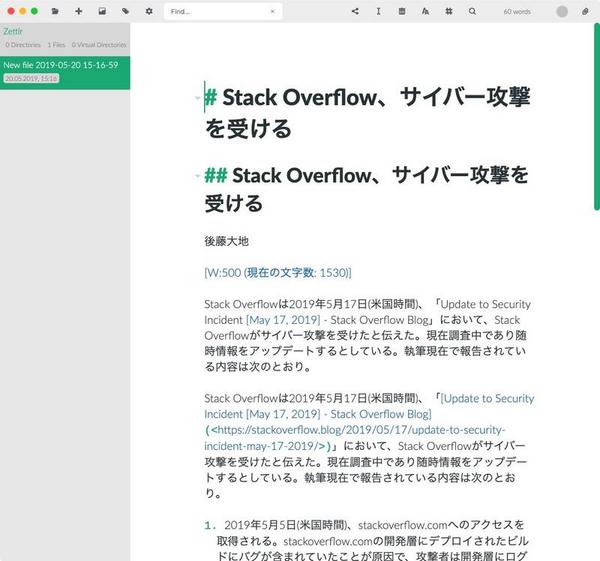Click the 60 words counter
This screenshot has height=561, width=600.
(x=517, y=12)
